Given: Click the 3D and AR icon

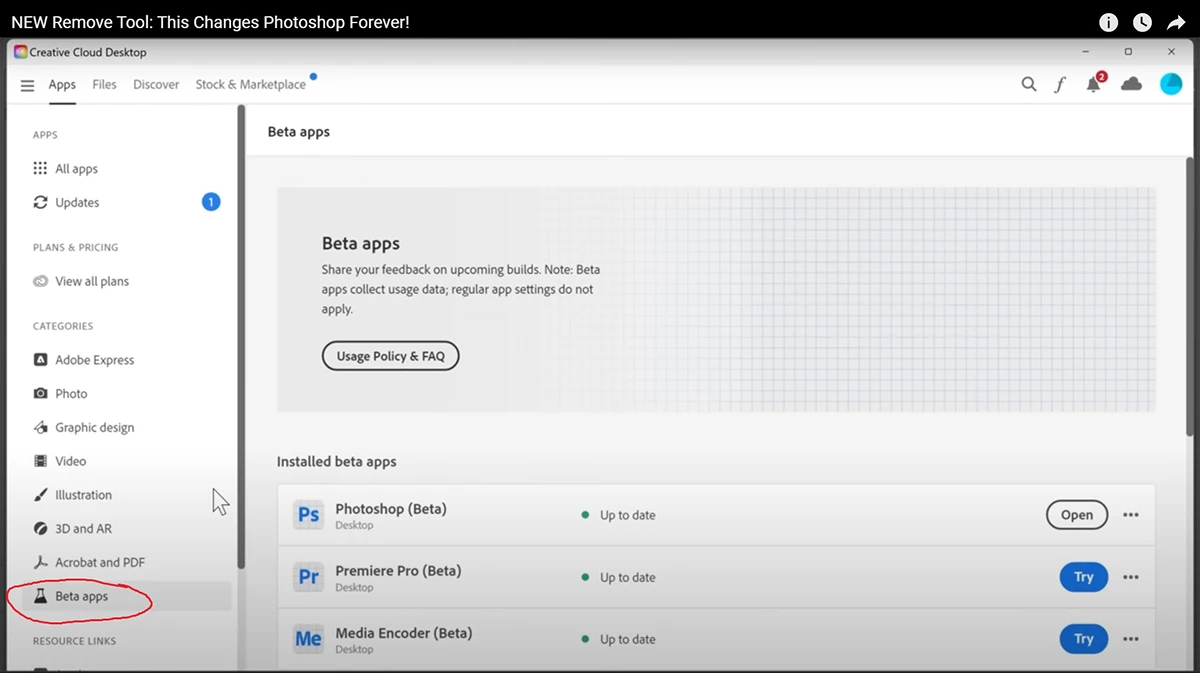Looking at the screenshot, I should coord(40,528).
